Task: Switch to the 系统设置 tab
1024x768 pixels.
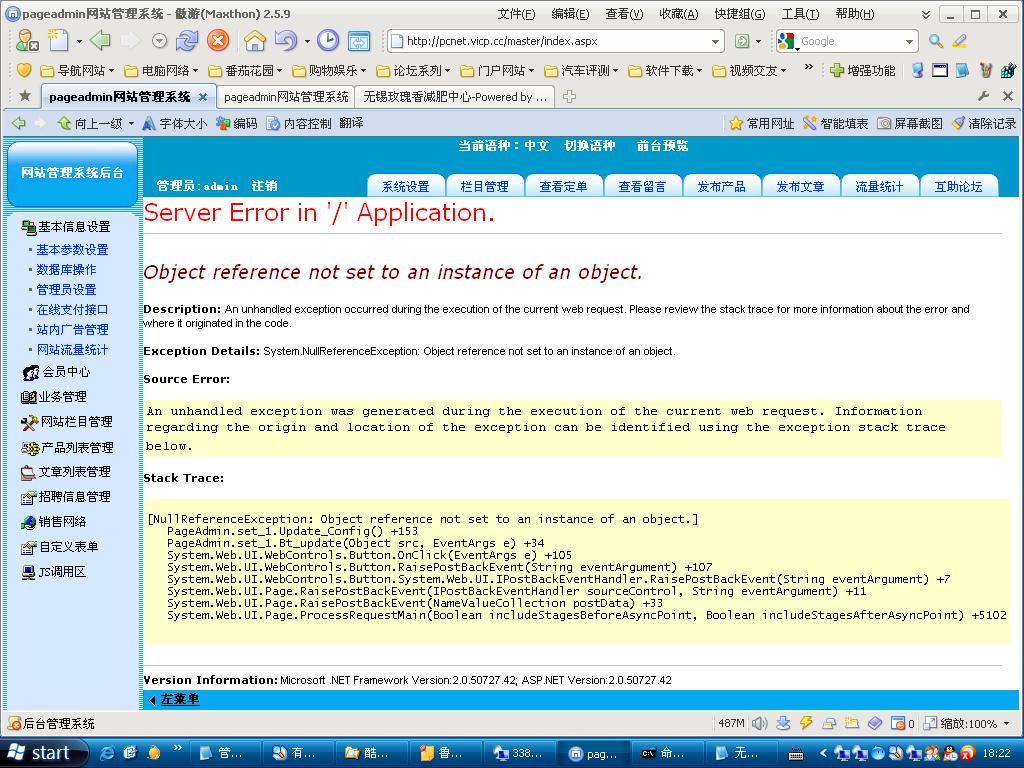Action: pyautogui.click(x=405, y=186)
